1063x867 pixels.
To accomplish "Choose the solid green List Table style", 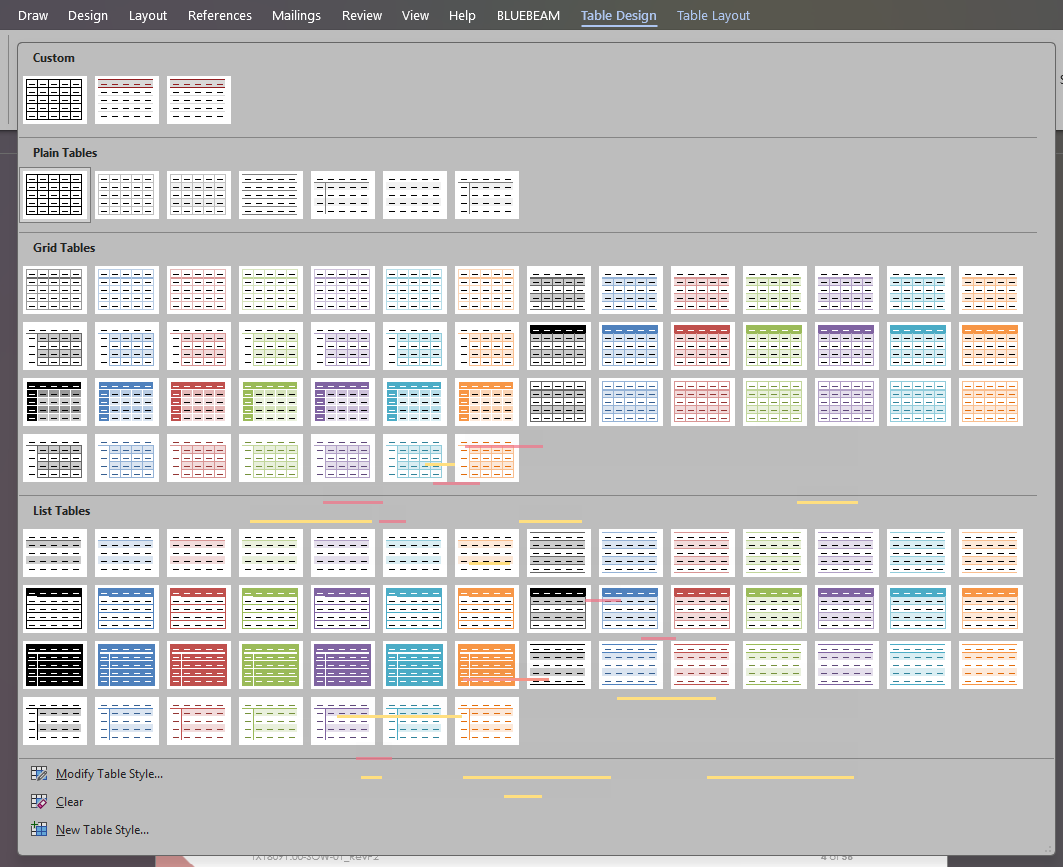I will tap(270, 665).
